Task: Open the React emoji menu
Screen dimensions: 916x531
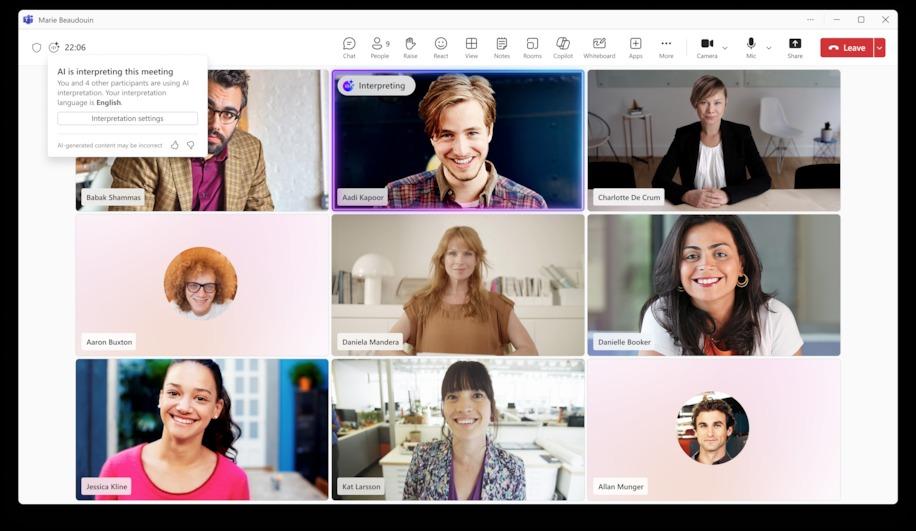Action: click(x=440, y=47)
